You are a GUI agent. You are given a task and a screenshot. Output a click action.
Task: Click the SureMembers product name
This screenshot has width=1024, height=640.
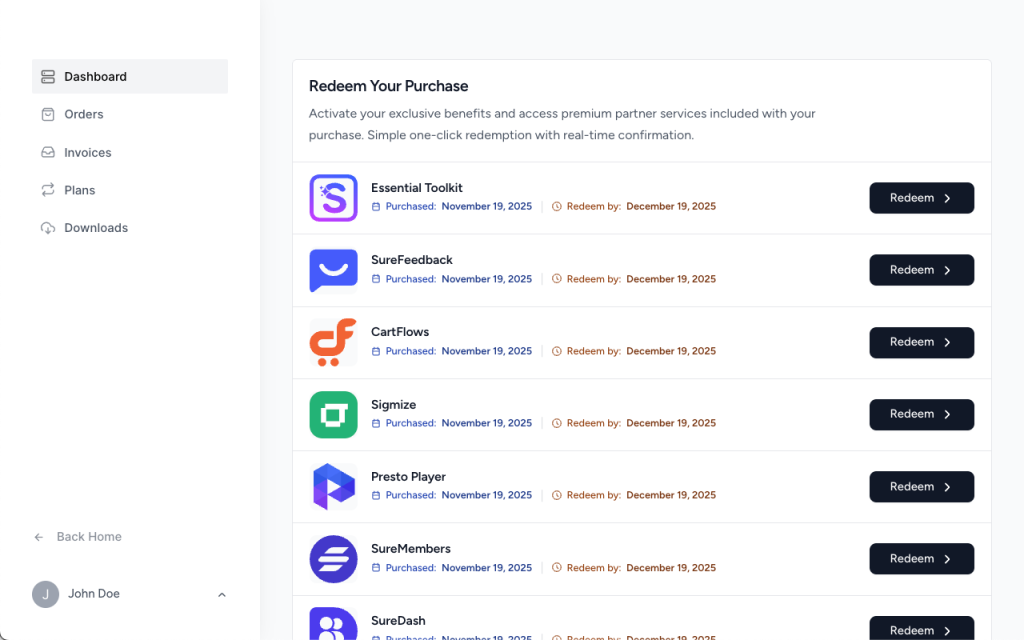pyautogui.click(x=411, y=549)
